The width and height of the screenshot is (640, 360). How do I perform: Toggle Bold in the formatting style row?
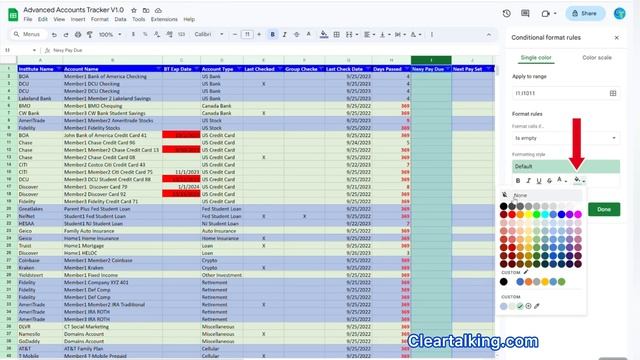[518, 180]
